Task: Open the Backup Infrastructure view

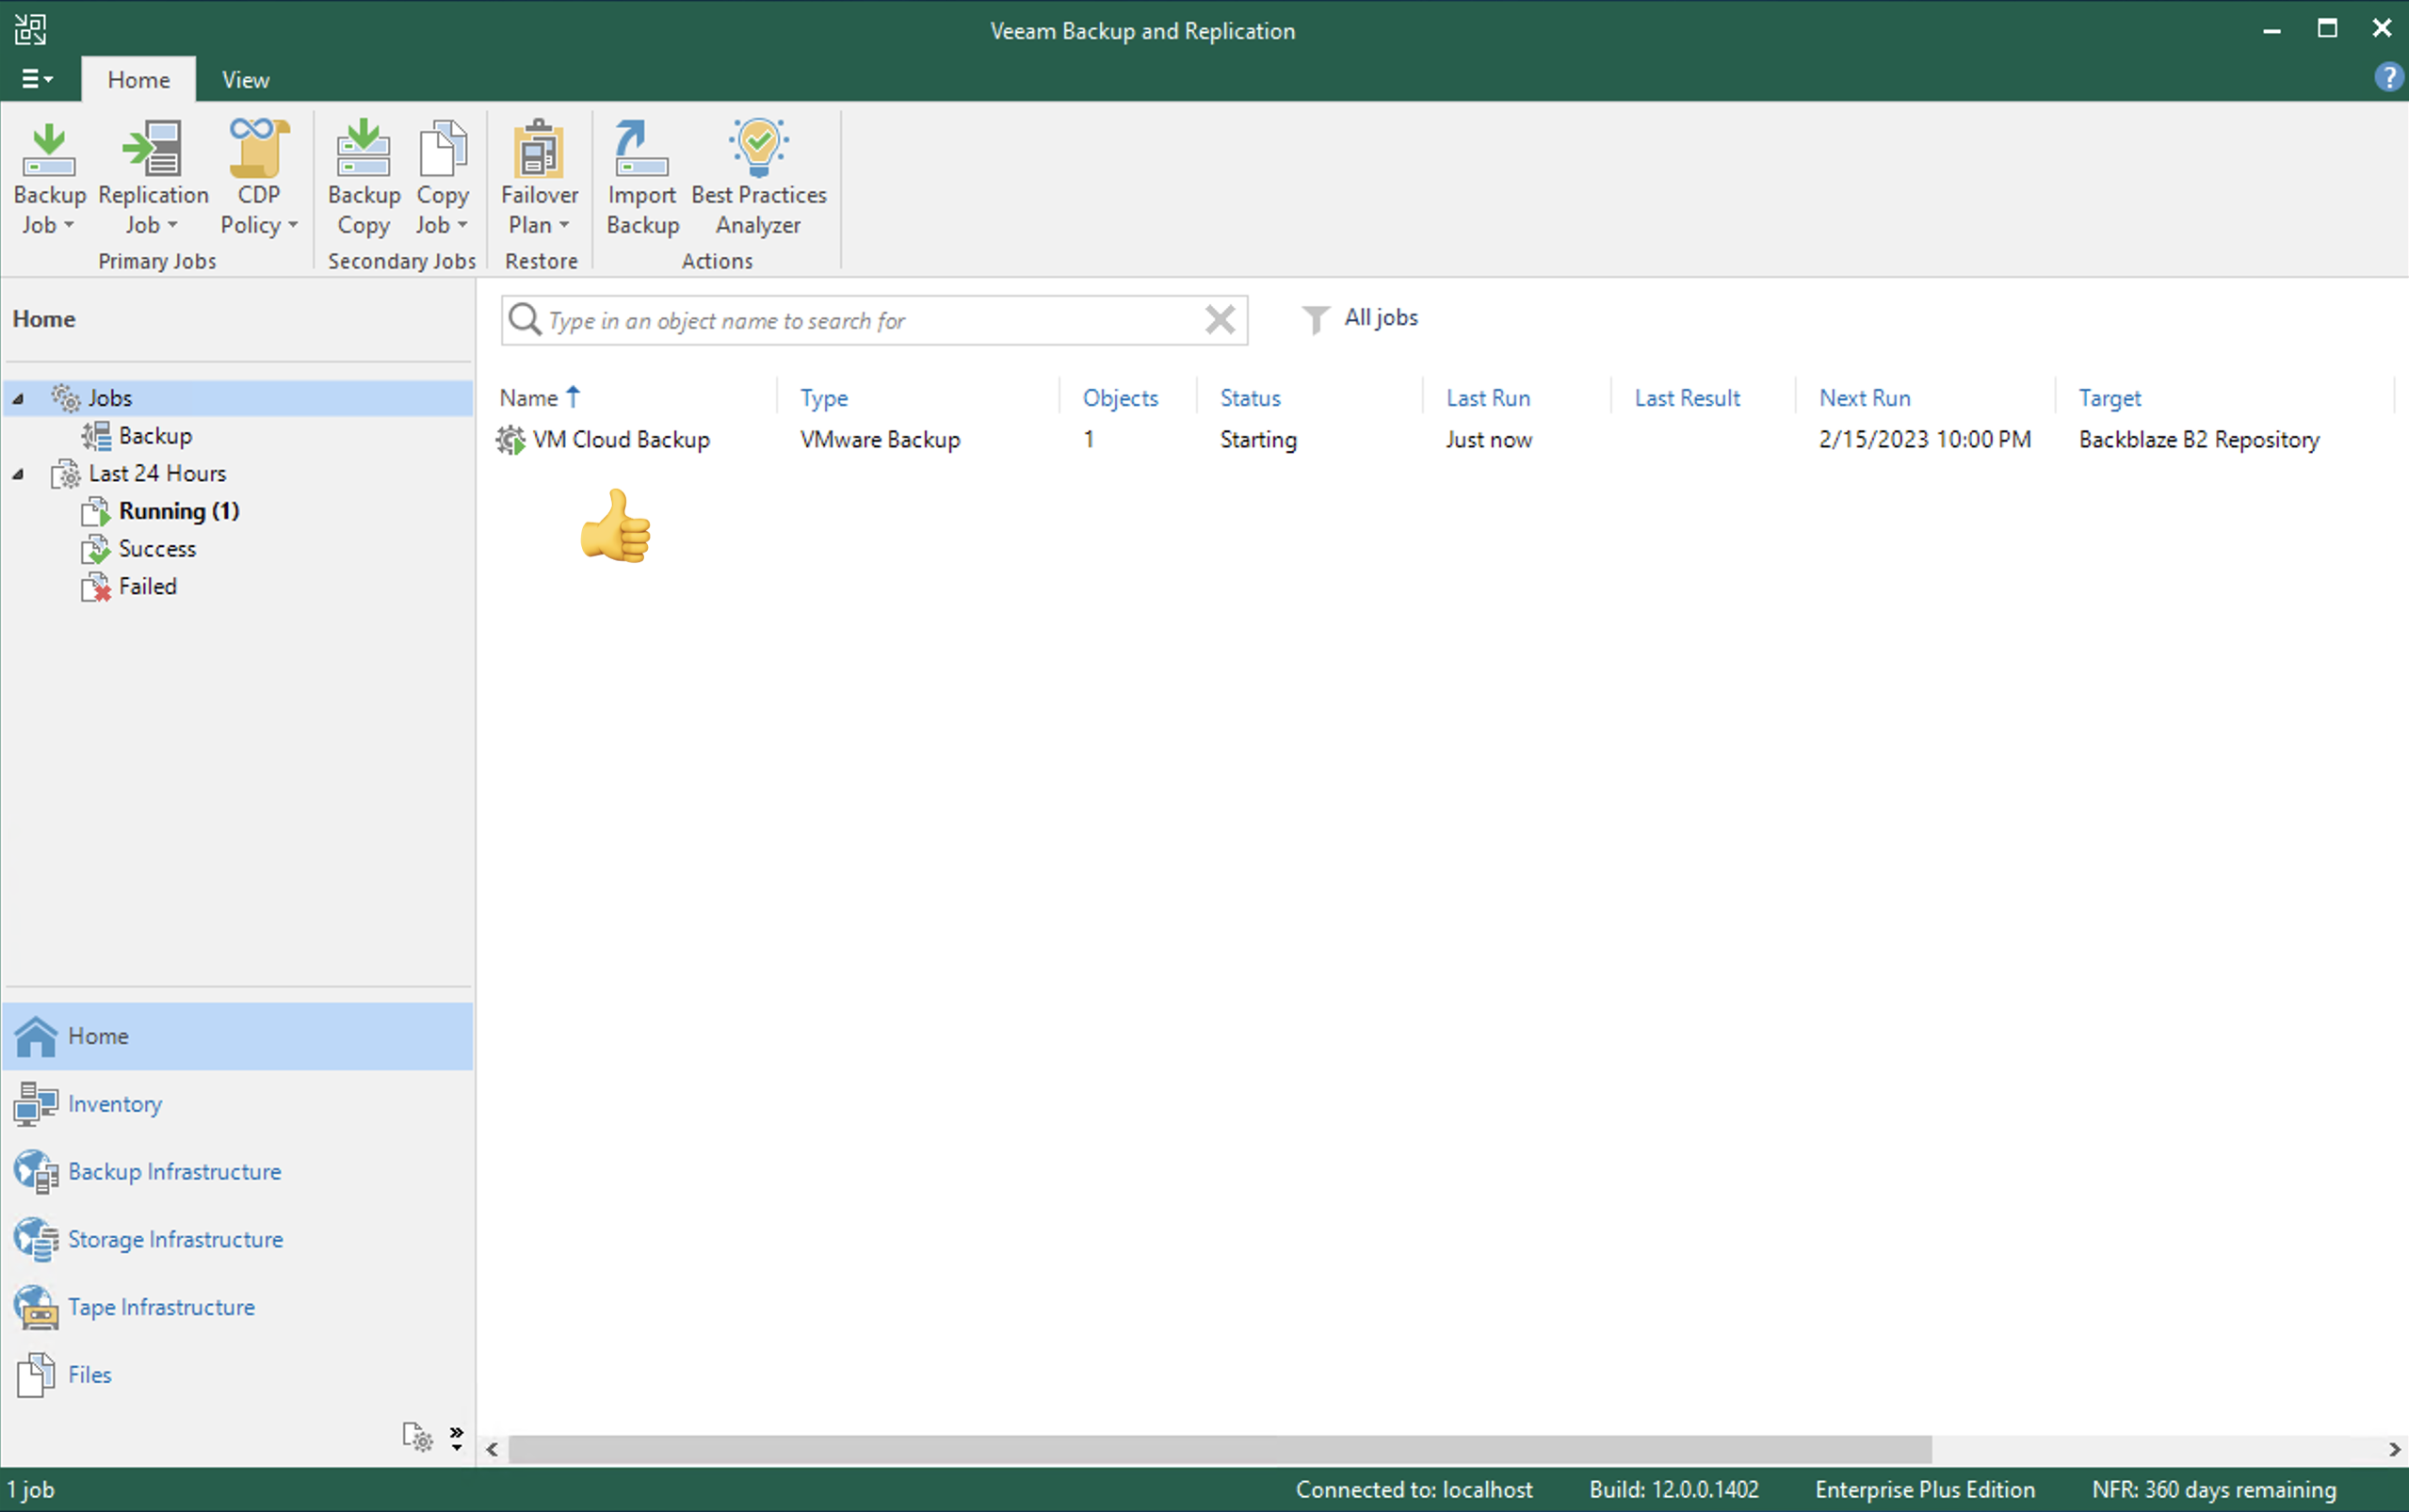Action: [238, 1172]
